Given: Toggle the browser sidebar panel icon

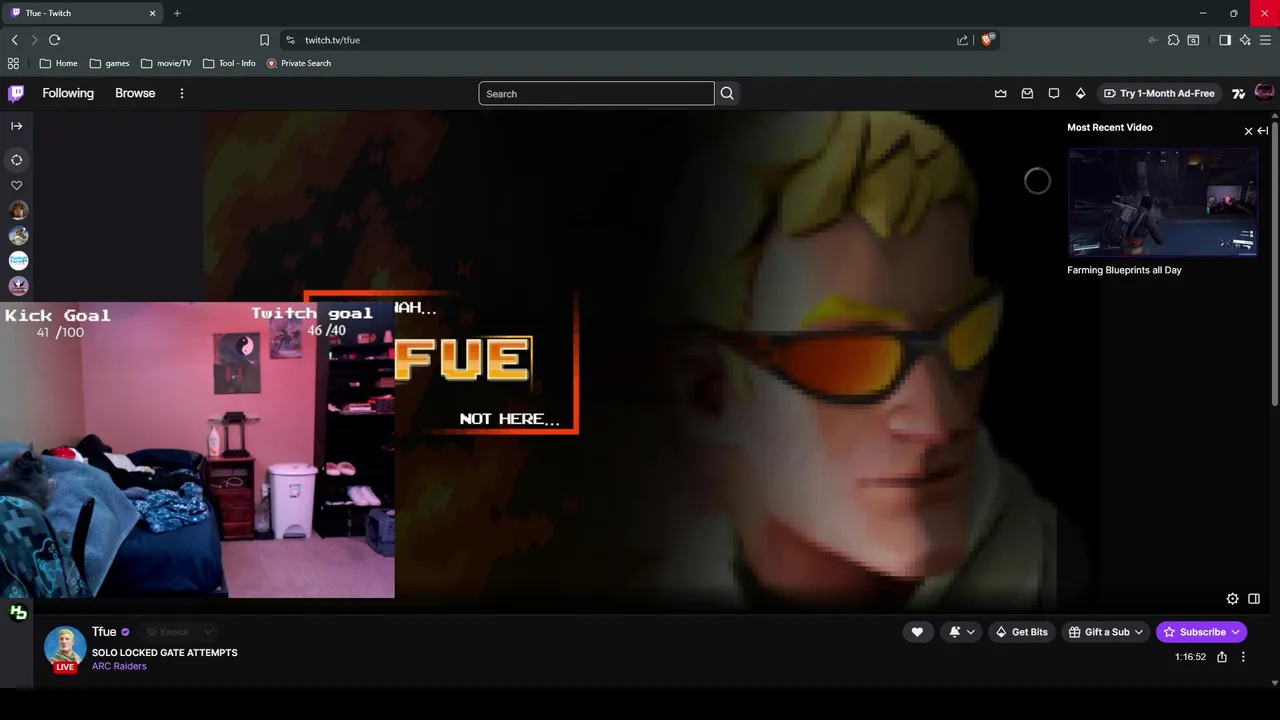Looking at the screenshot, I should (1224, 40).
